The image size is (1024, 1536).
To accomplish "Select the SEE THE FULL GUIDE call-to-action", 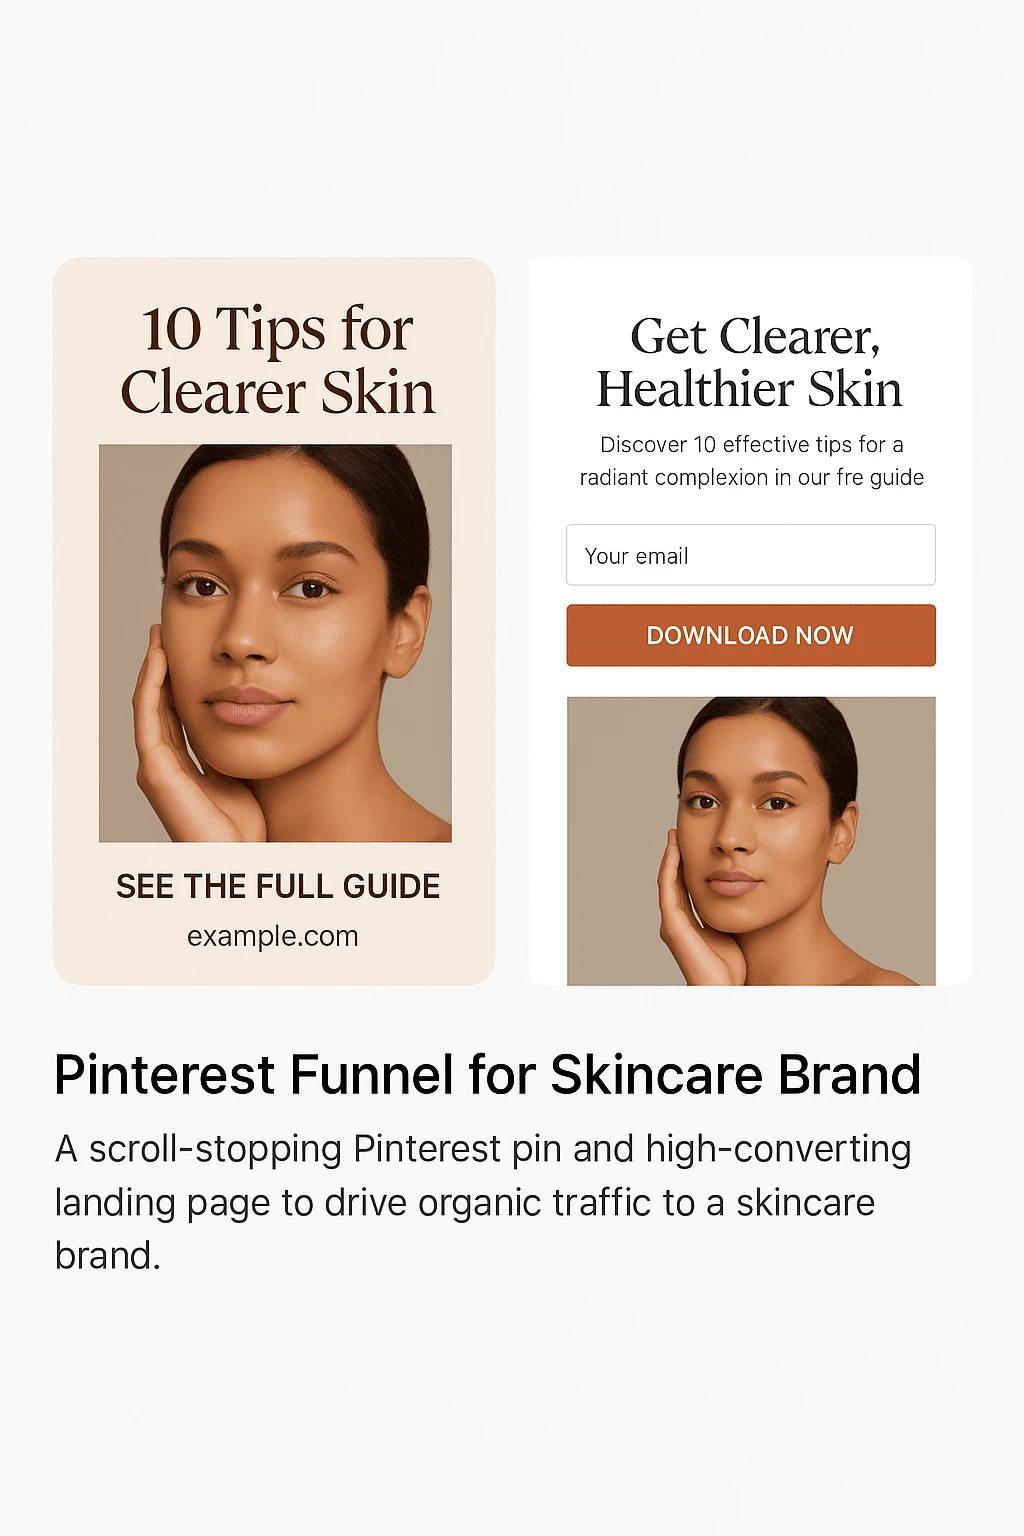I will pyautogui.click(x=278, y=886).
